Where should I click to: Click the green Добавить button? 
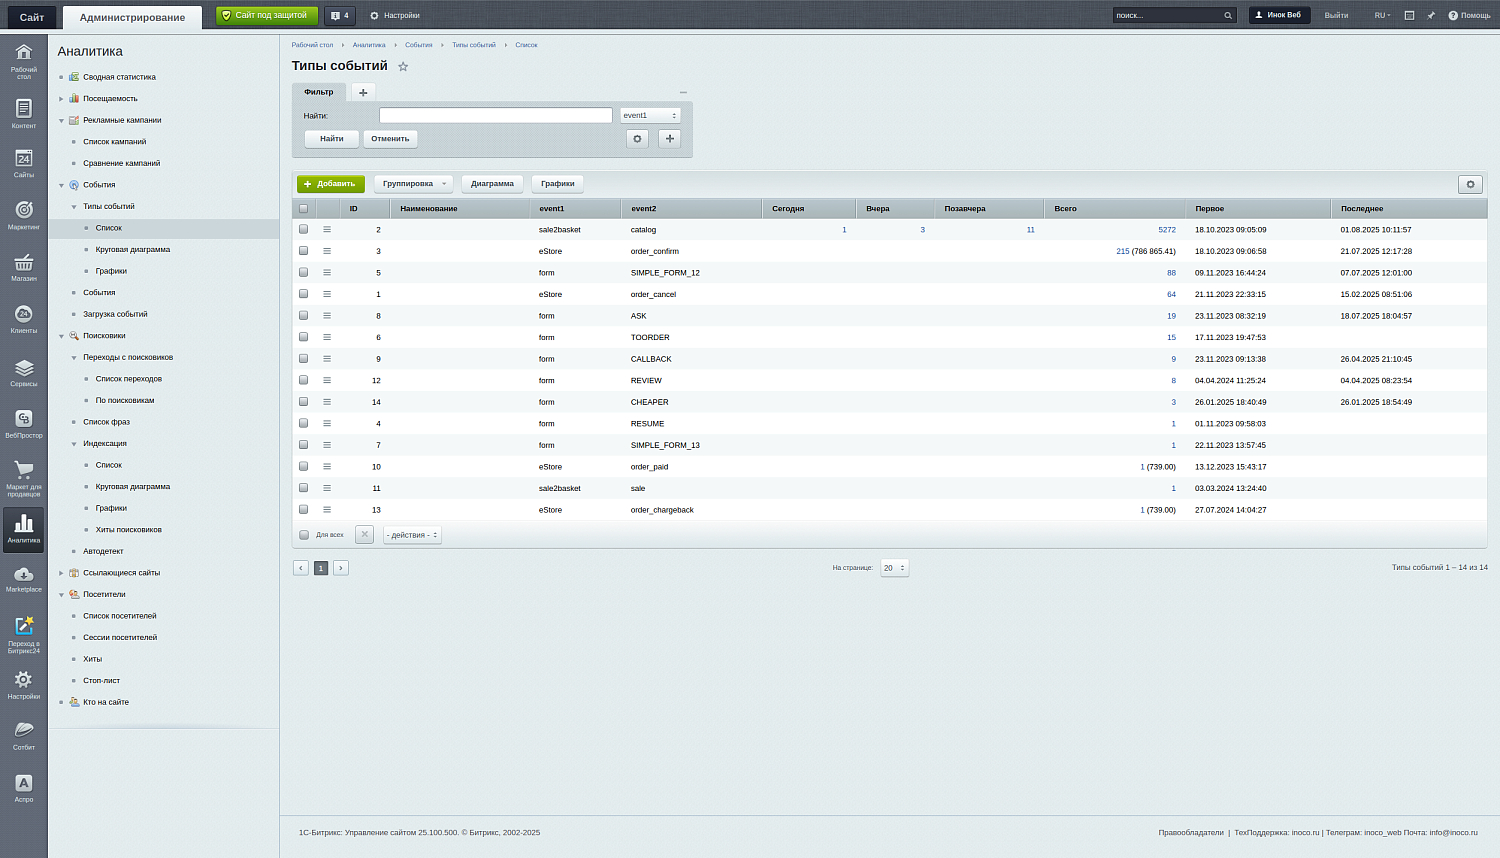330,184
